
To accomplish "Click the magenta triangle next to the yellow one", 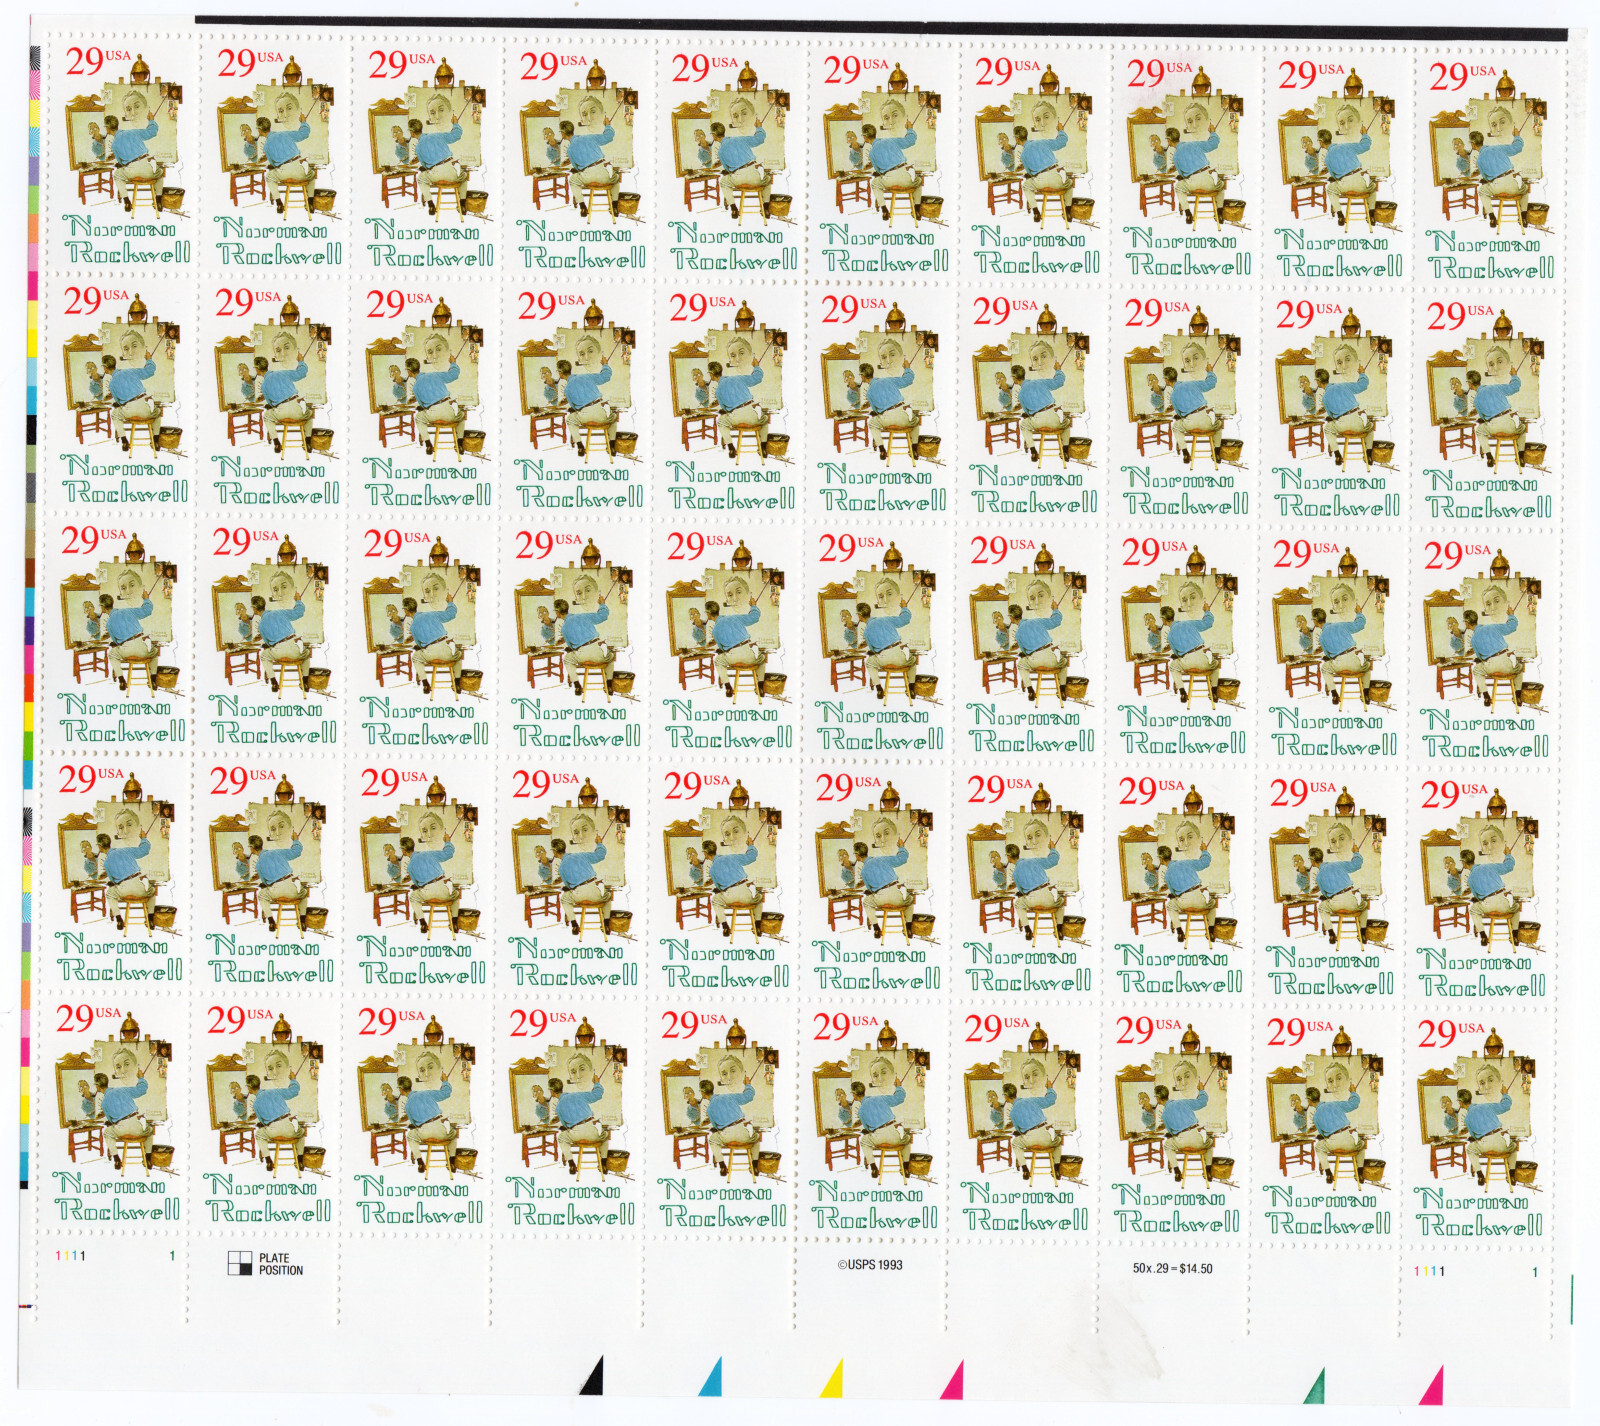I will (952, 1379).
